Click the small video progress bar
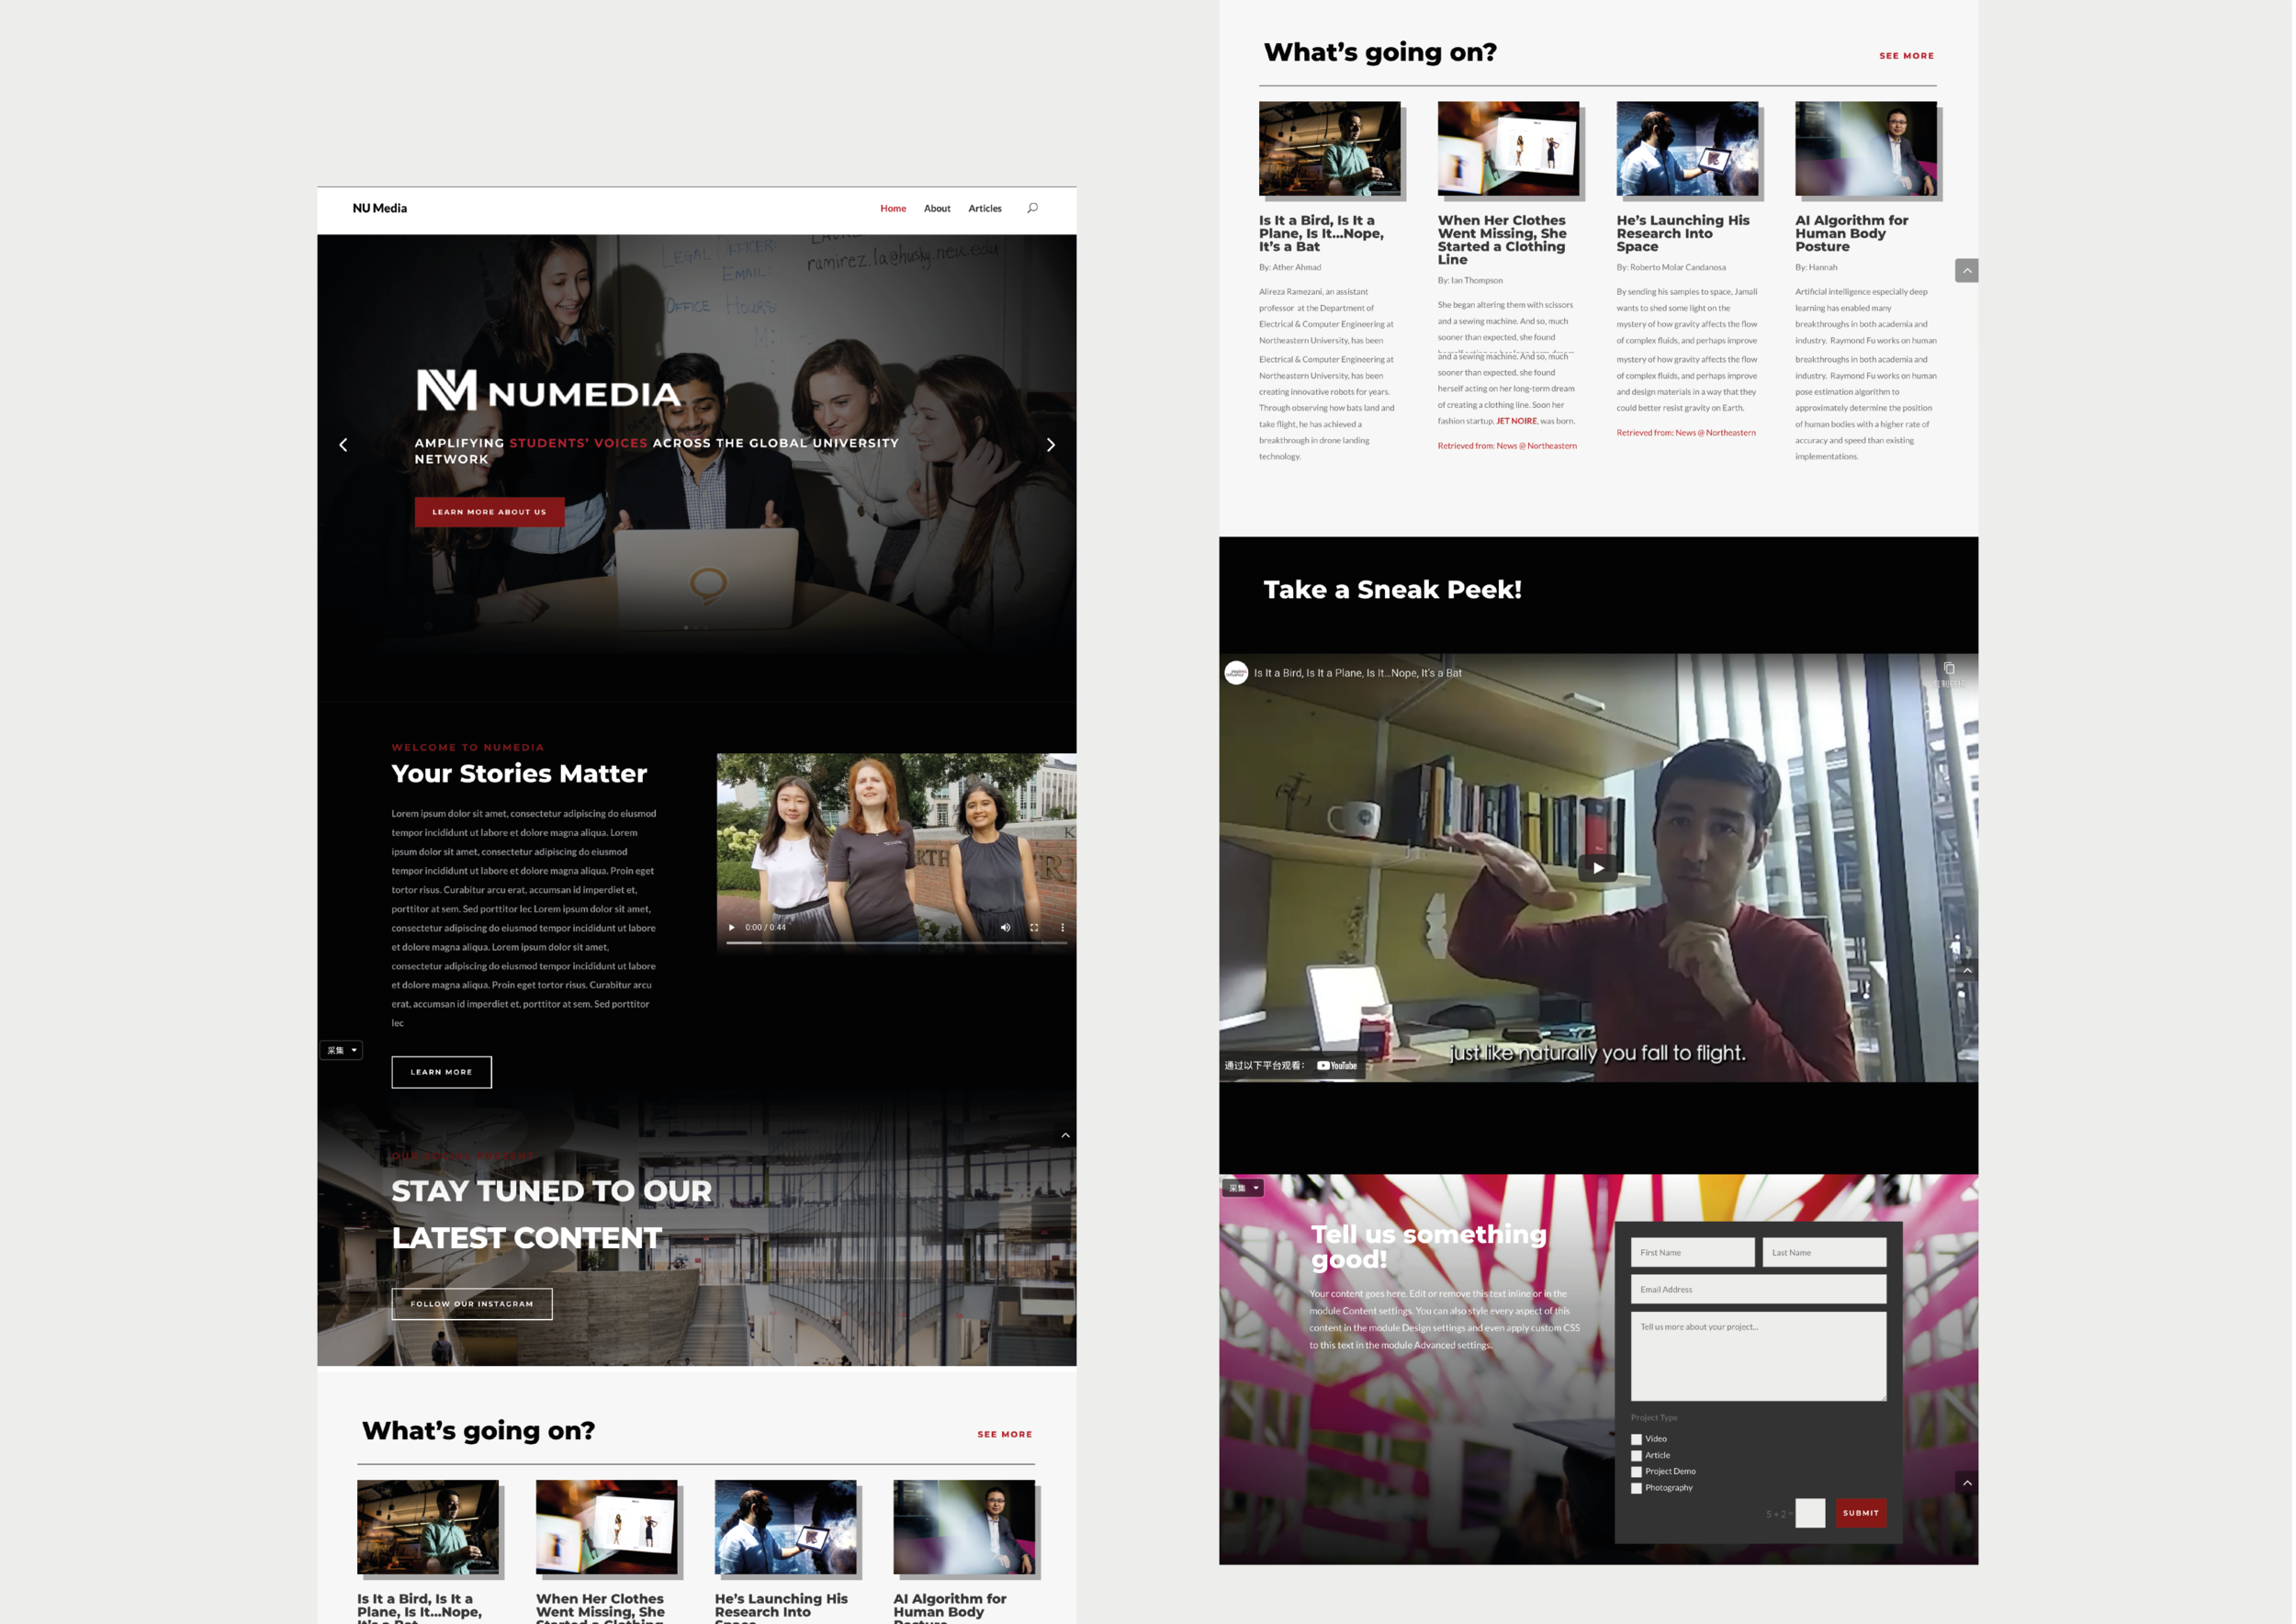This screenshot has width=2296, height=1624. pyautogui.click(x=895, y=943)
